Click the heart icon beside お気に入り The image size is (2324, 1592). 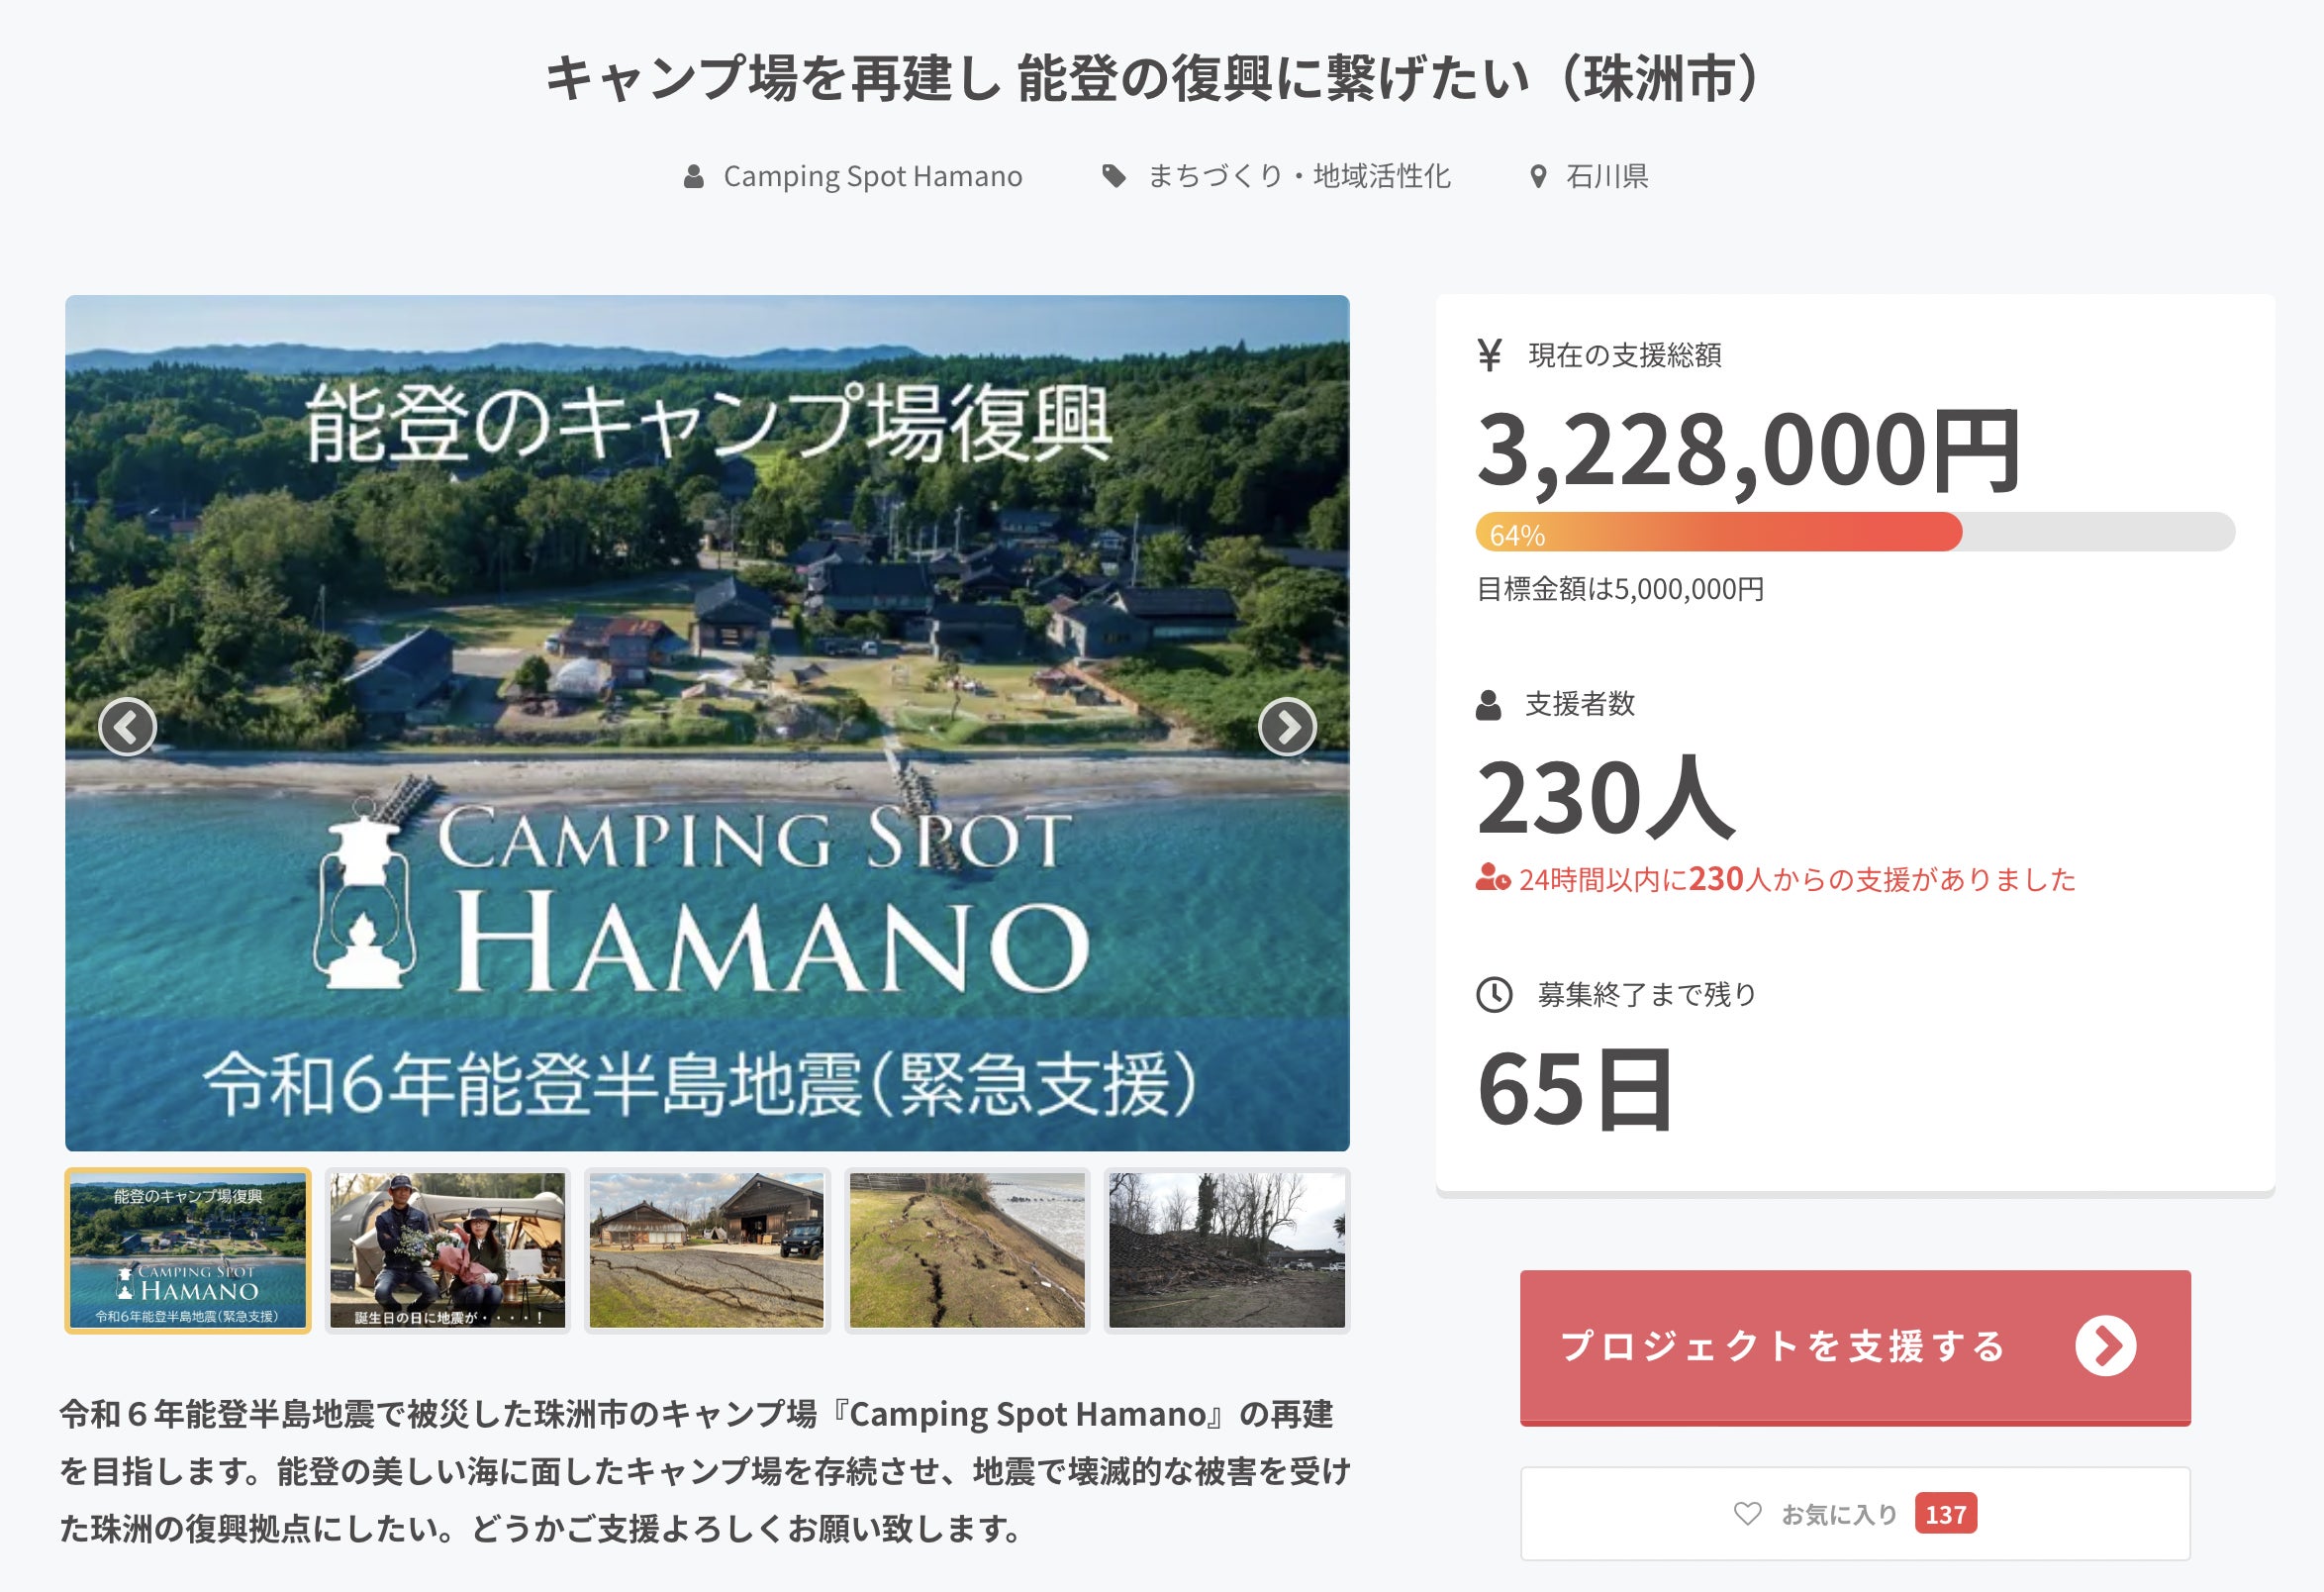(x=1747, y=1514)
